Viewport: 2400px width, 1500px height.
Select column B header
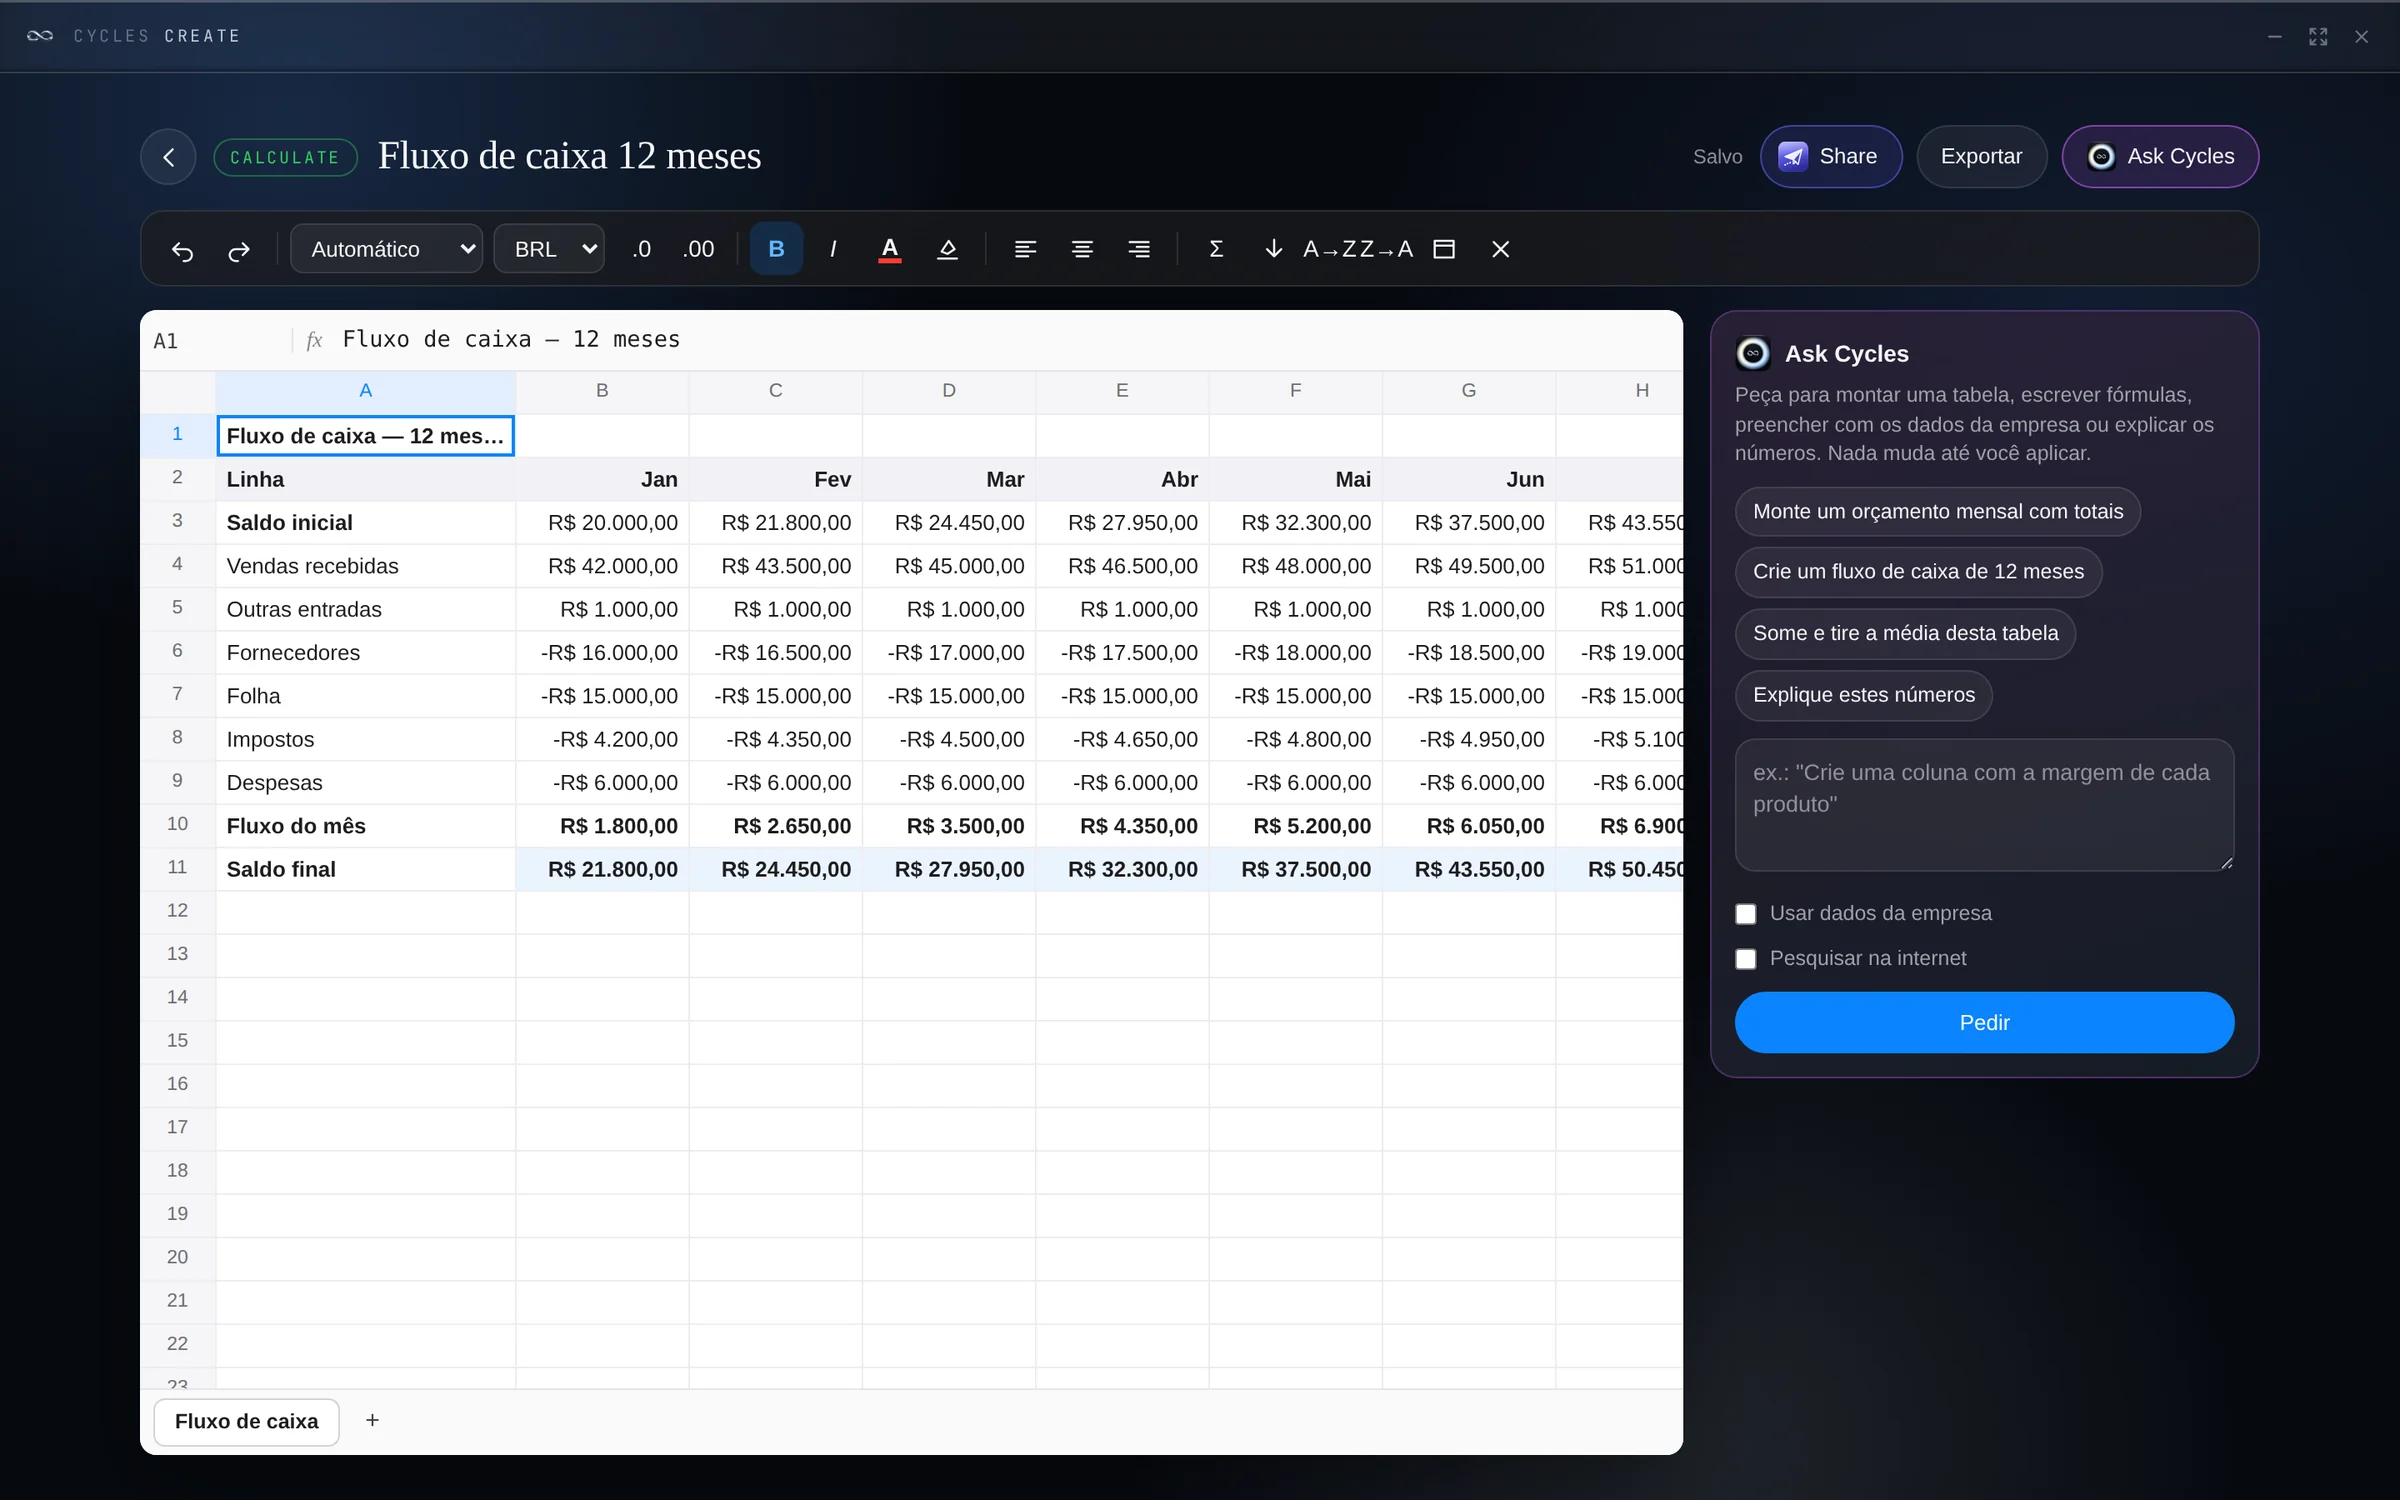[x=602, y=391]
